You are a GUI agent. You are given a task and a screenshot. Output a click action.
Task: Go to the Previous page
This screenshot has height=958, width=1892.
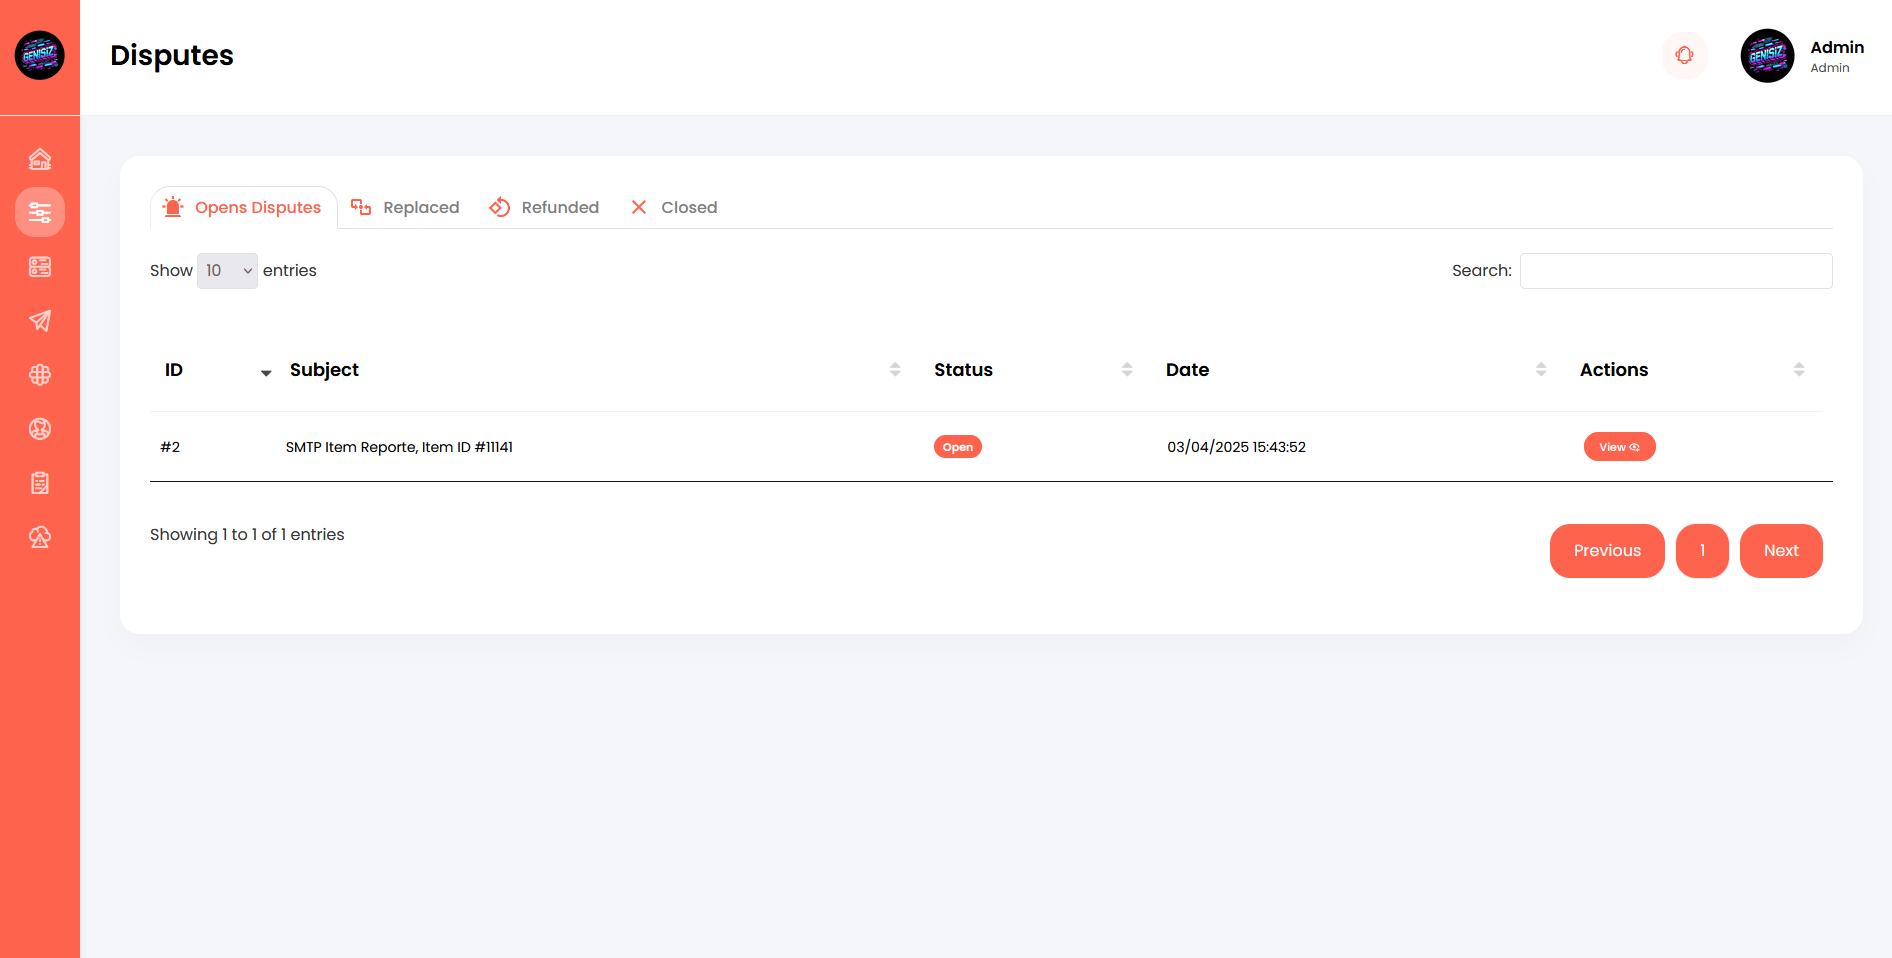1607,551
